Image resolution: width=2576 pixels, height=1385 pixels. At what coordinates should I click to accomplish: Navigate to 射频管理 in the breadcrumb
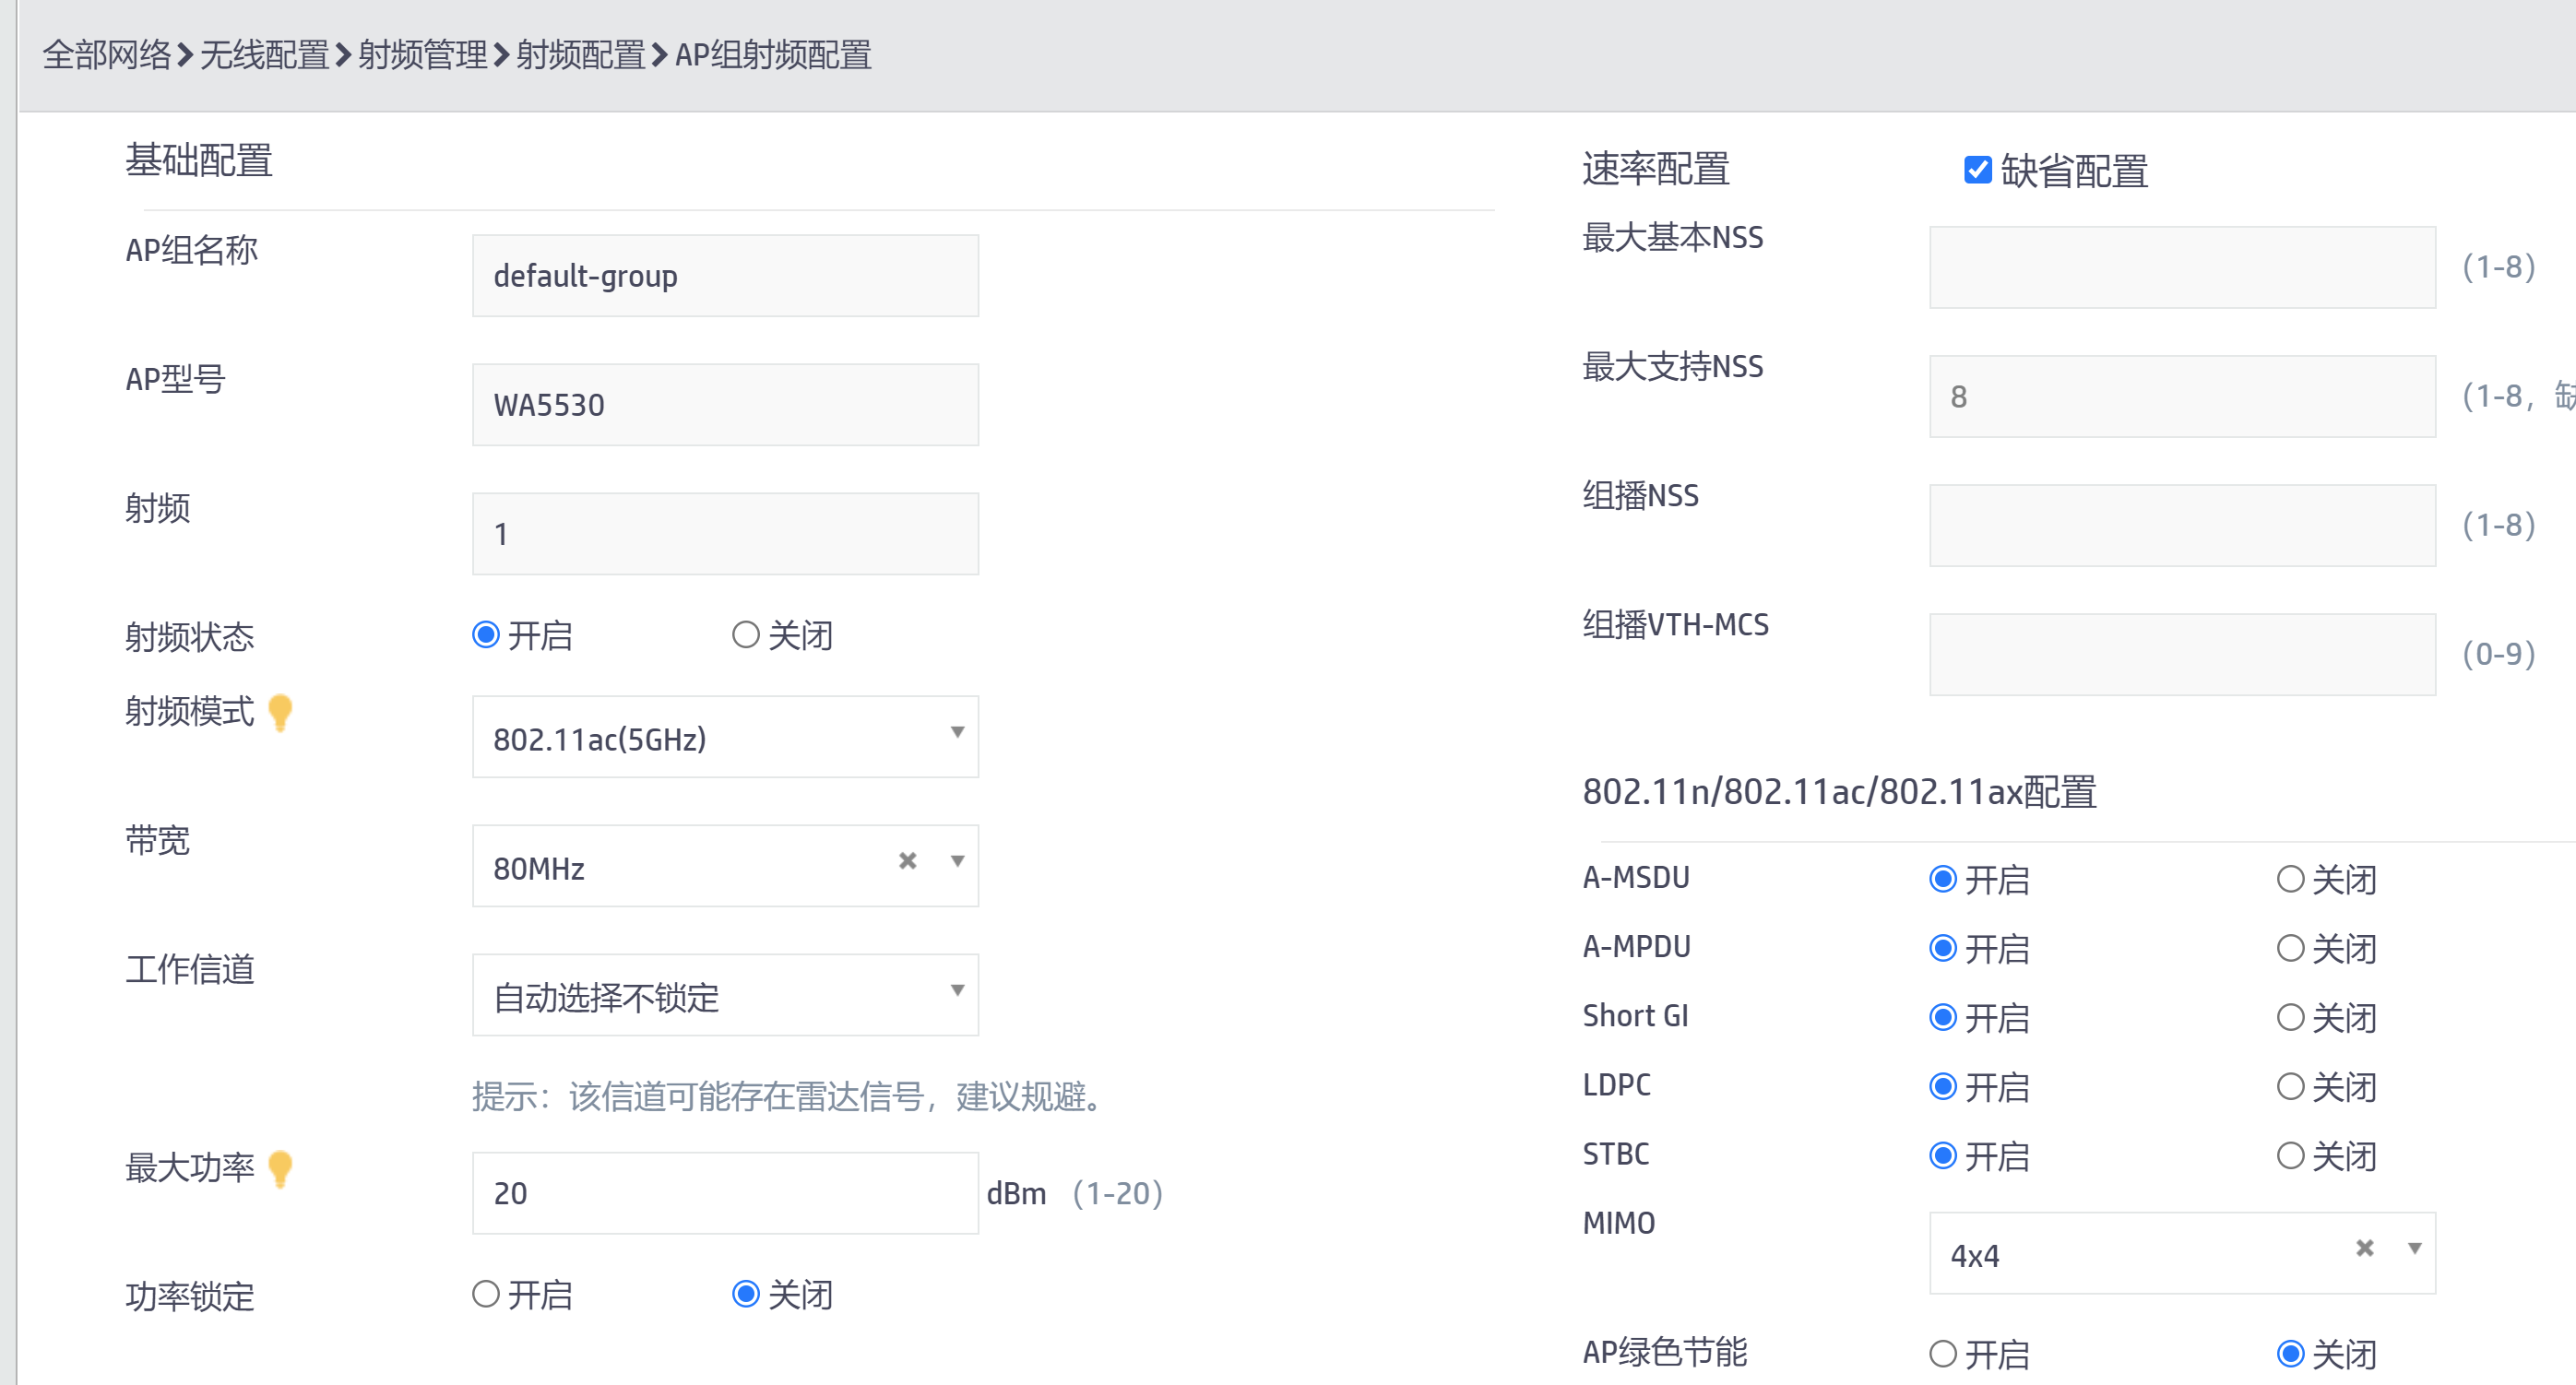pos(422,55)
